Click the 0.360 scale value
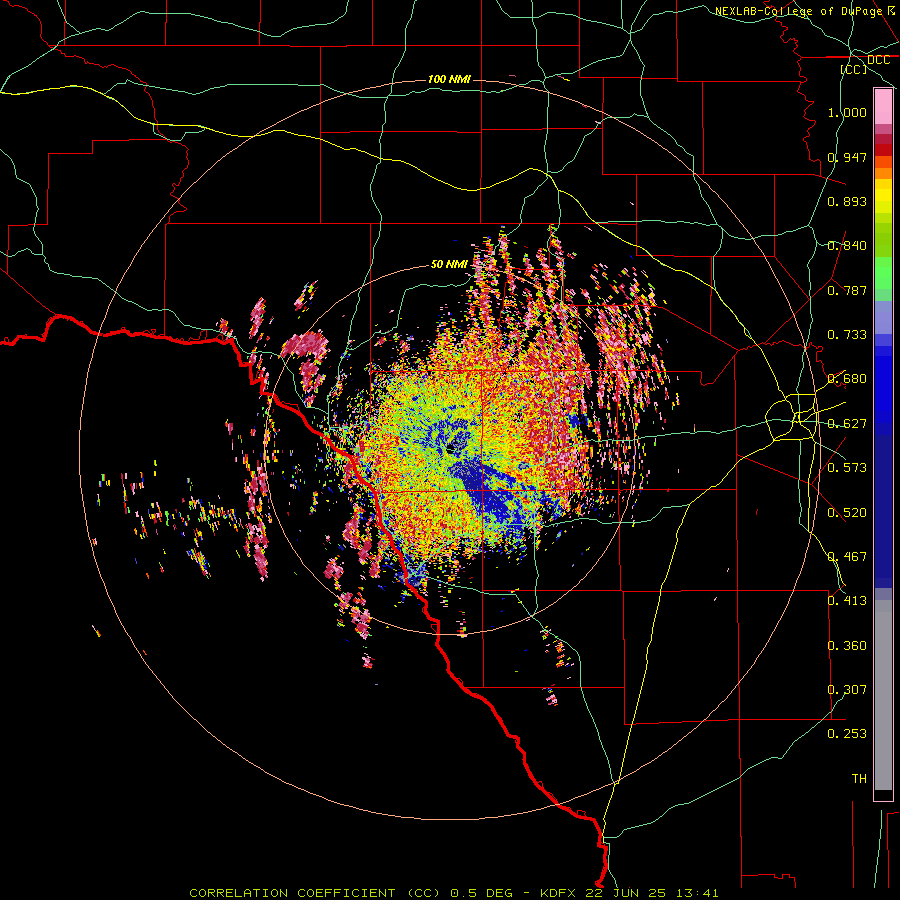900x900 pixels. (x=847, y=646)
